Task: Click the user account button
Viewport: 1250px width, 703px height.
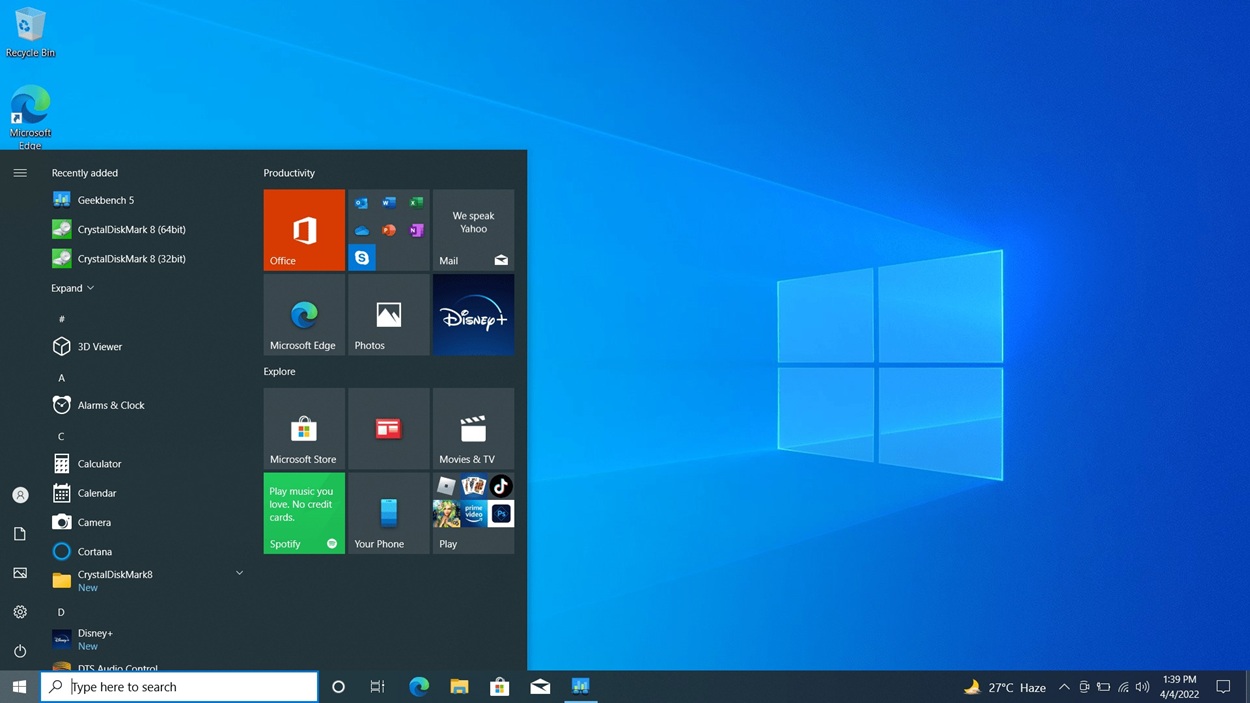Action: (x=20, y=494)
